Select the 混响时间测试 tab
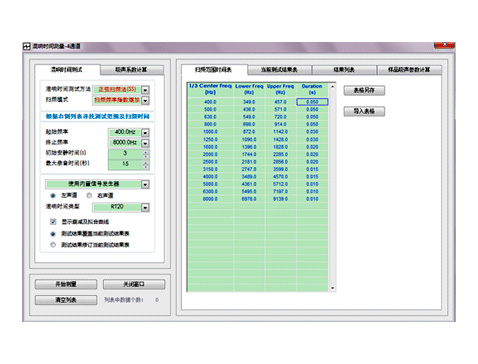 (67, 70)
